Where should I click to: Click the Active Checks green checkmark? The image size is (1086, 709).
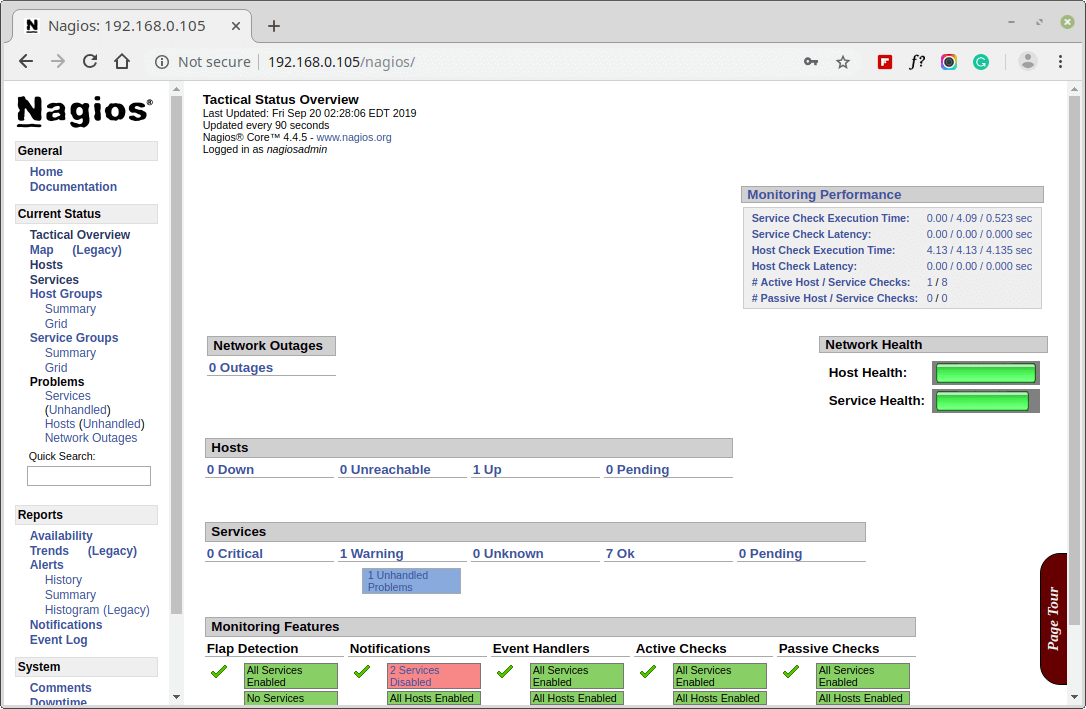tap(648, 672)
